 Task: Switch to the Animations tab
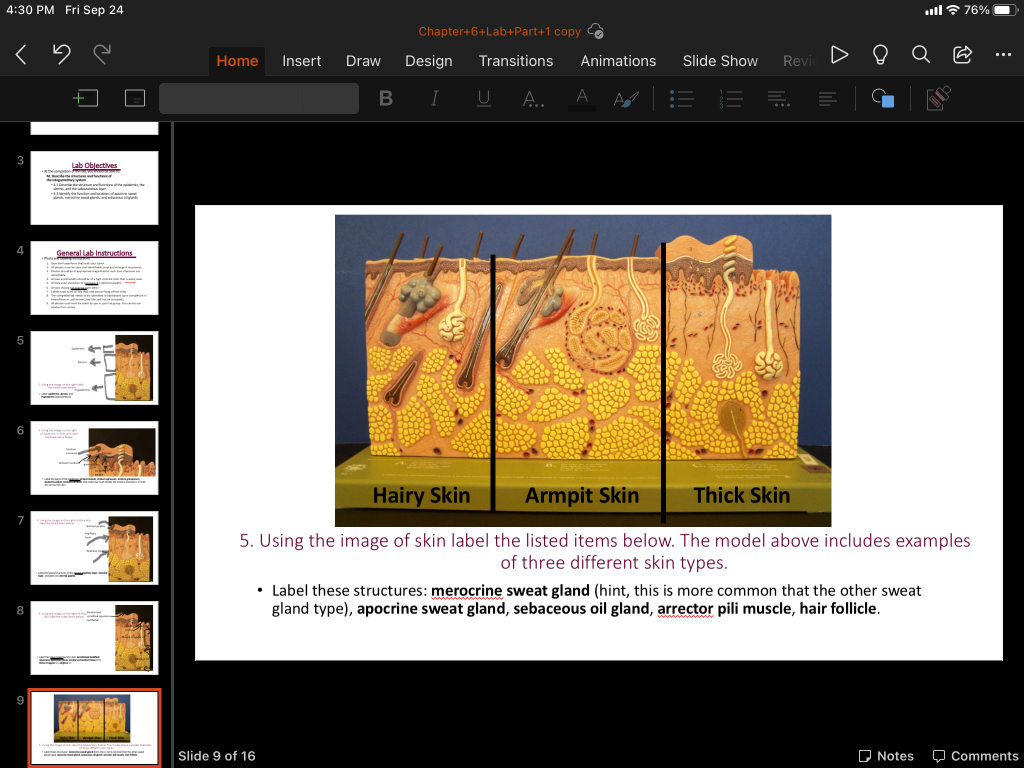618,61
